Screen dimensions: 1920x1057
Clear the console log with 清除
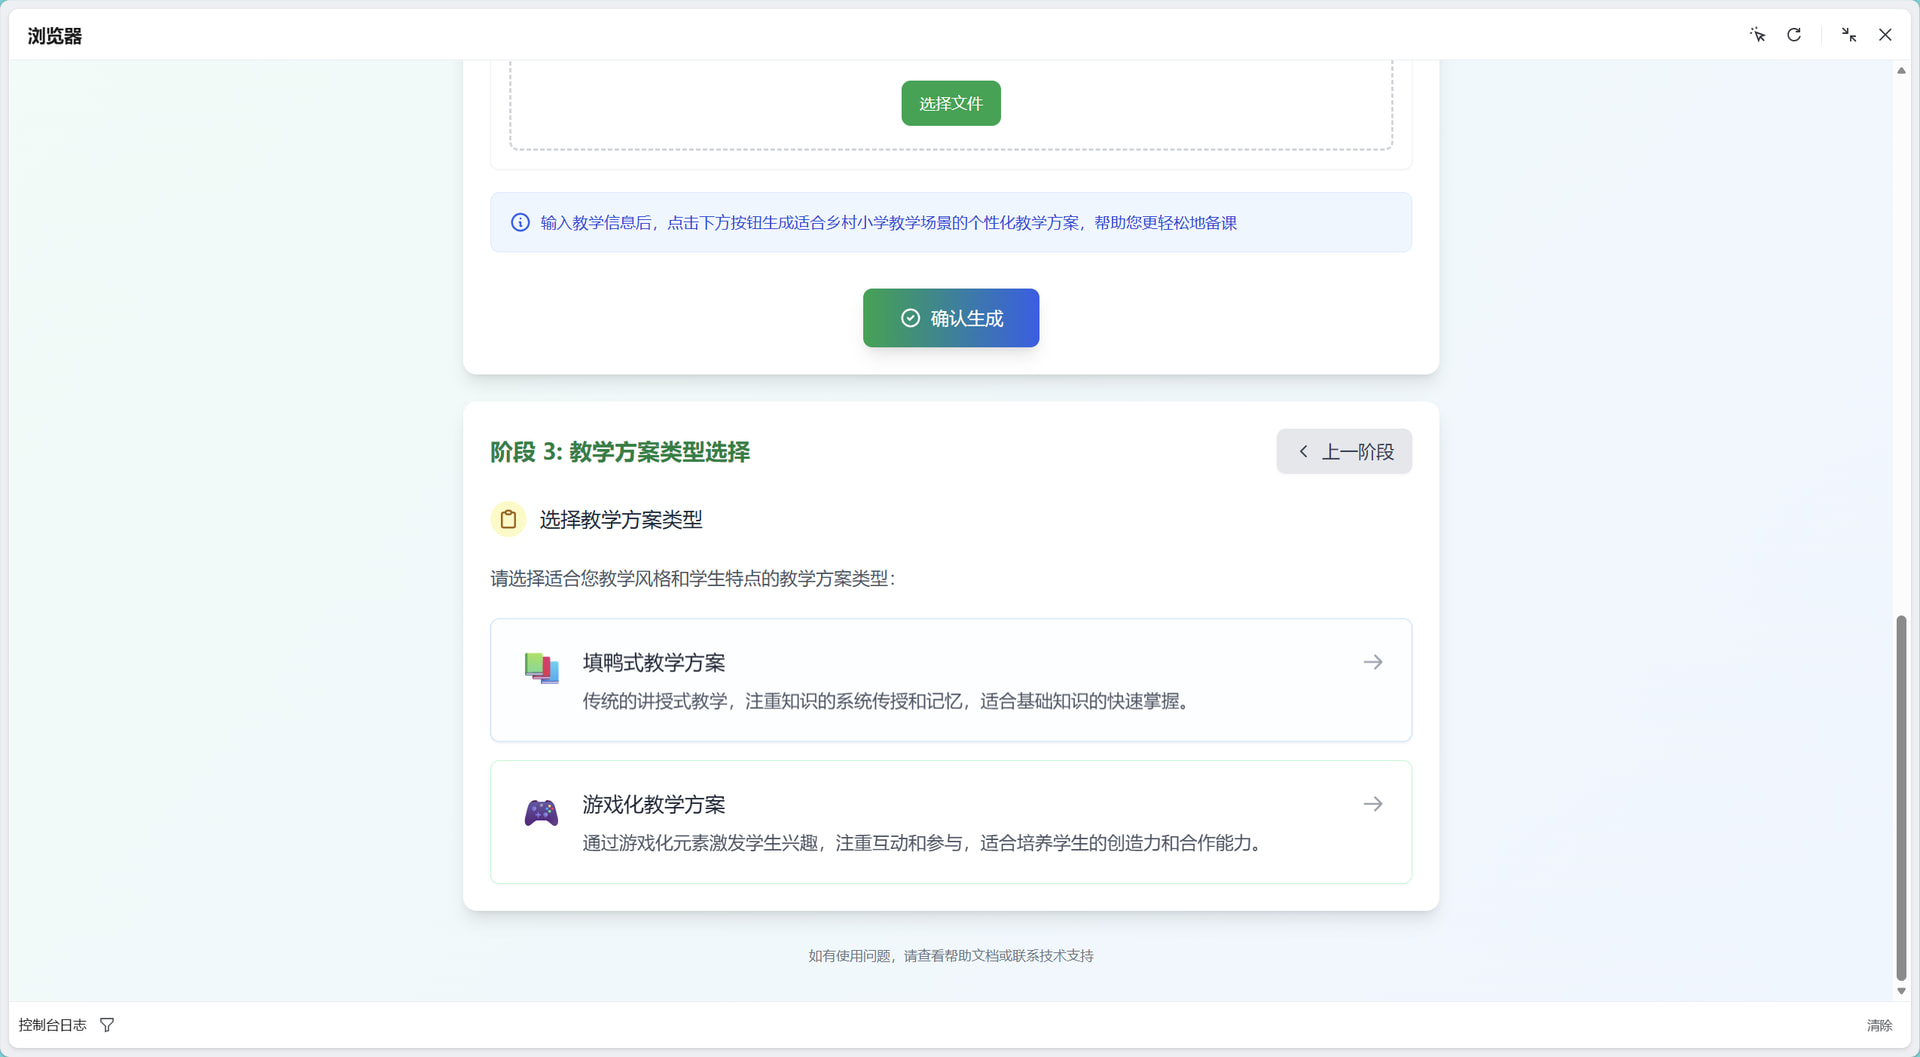point(1879,1025)
